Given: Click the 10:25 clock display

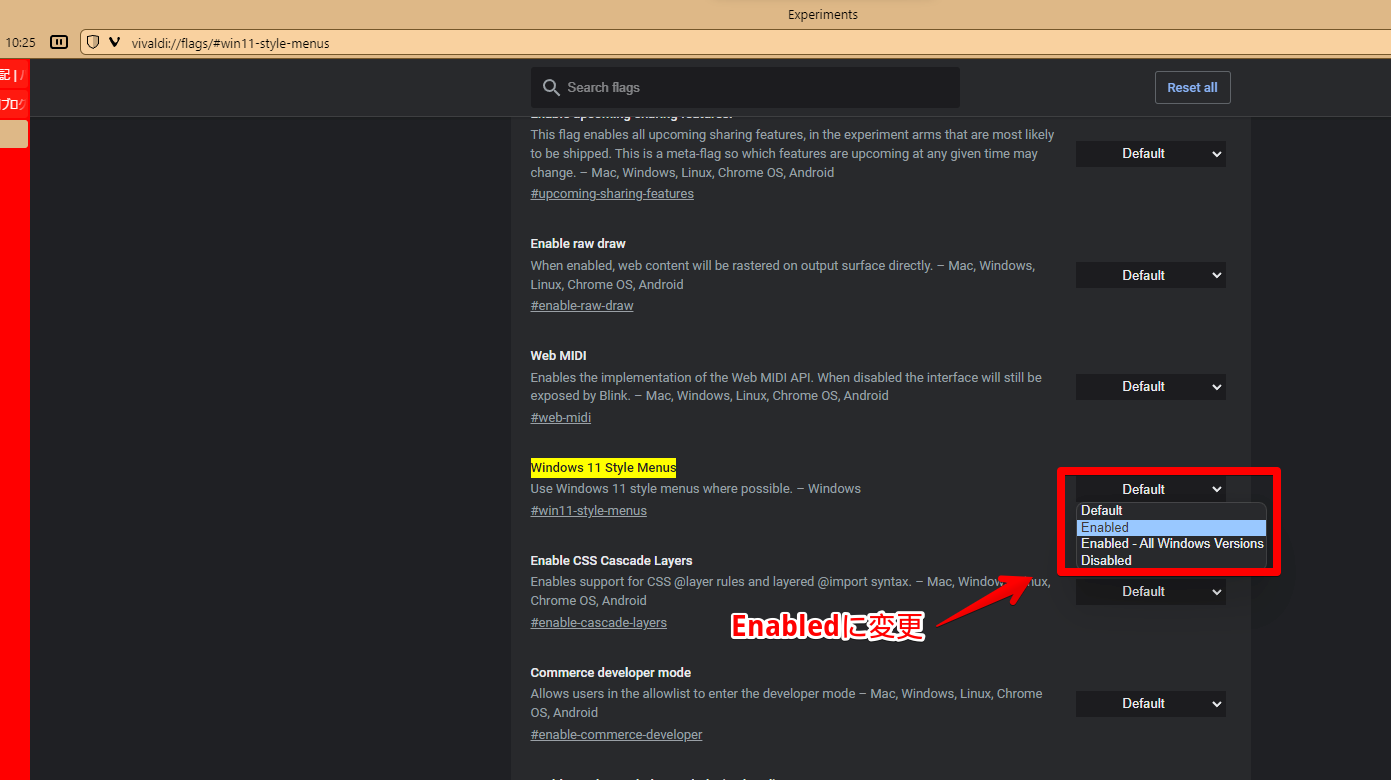Looking at the screenshot, I should (20, 43).
